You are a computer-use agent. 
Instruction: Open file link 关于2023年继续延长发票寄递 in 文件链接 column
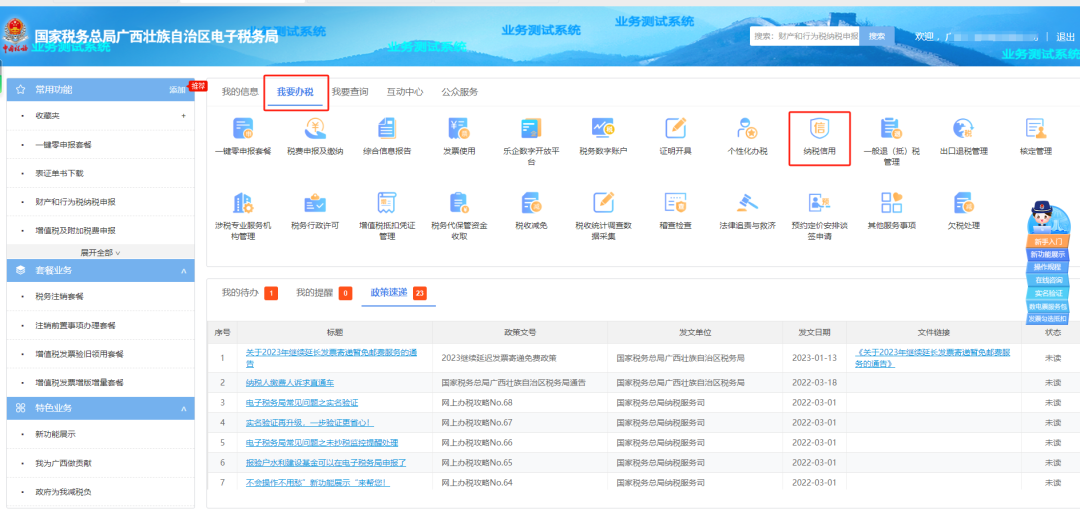tap(933, 358)
